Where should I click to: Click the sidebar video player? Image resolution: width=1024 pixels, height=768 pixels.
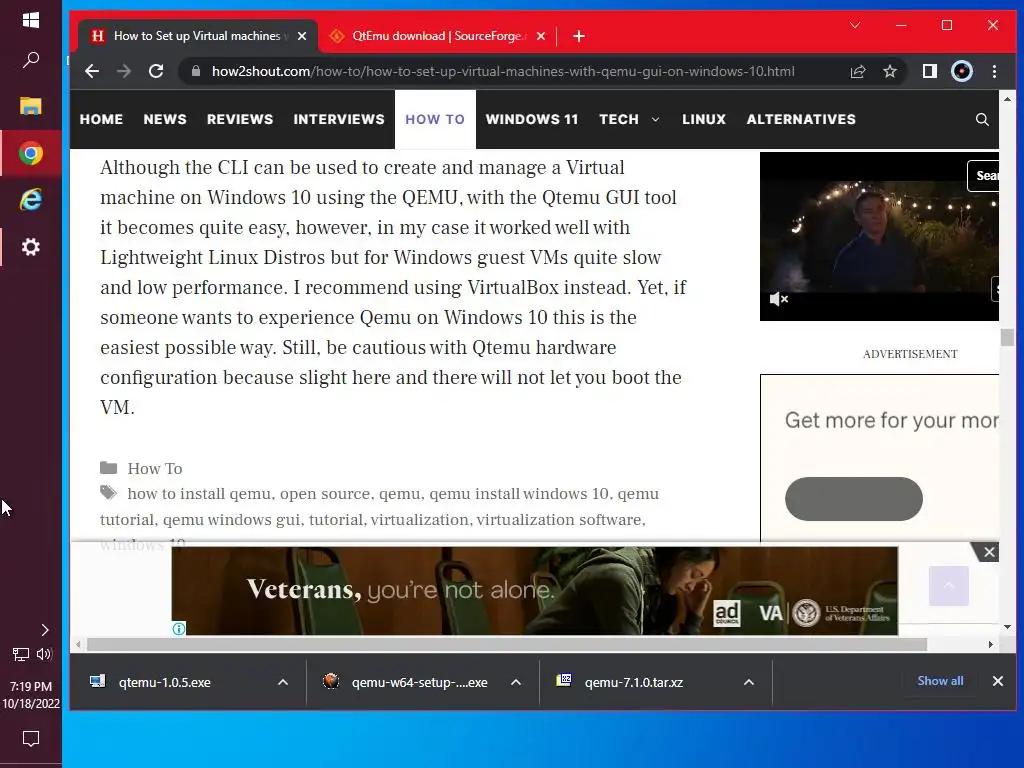tap(879, 236)
